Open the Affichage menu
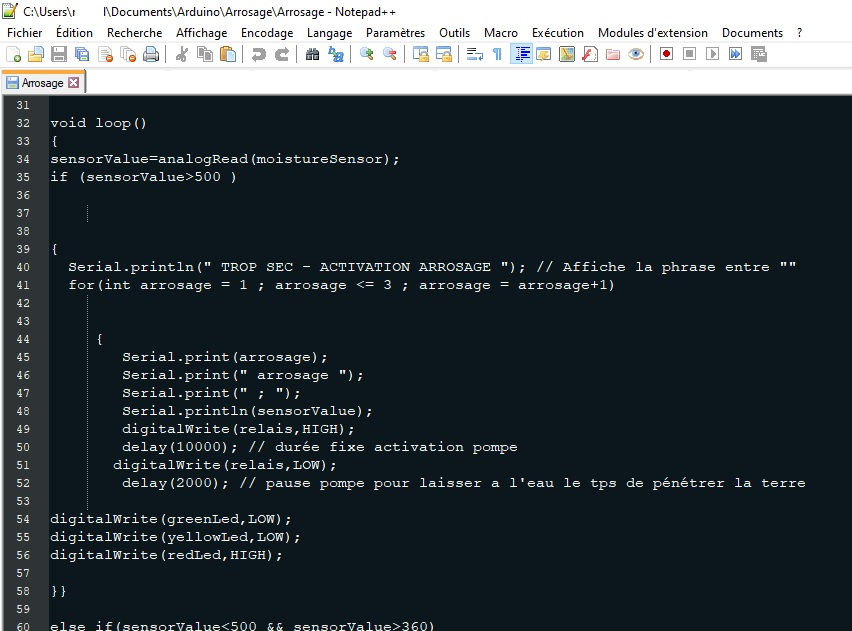The width and height of the screenshot is (852, 631). [202, 33]
